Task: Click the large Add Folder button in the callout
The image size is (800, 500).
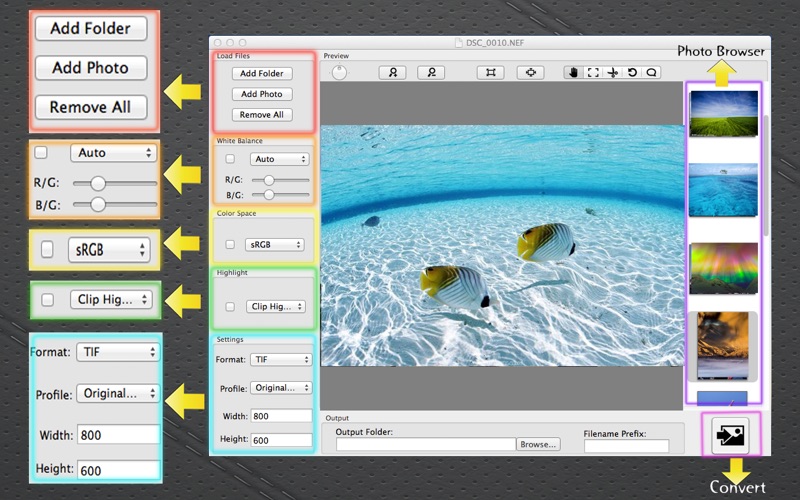Action: click(x=91, y=29)
